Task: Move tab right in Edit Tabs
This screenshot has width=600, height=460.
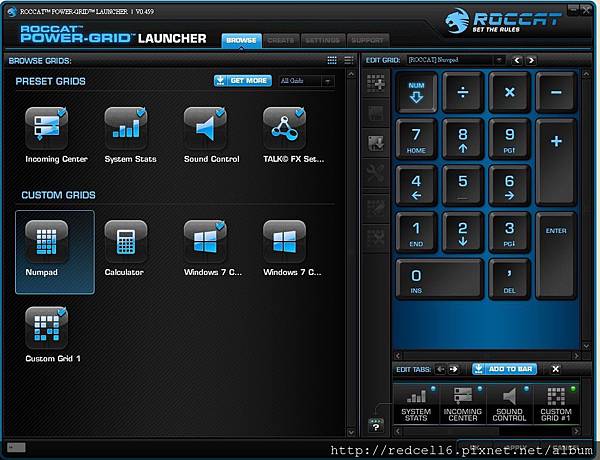Action: click(x=453, y=369)
